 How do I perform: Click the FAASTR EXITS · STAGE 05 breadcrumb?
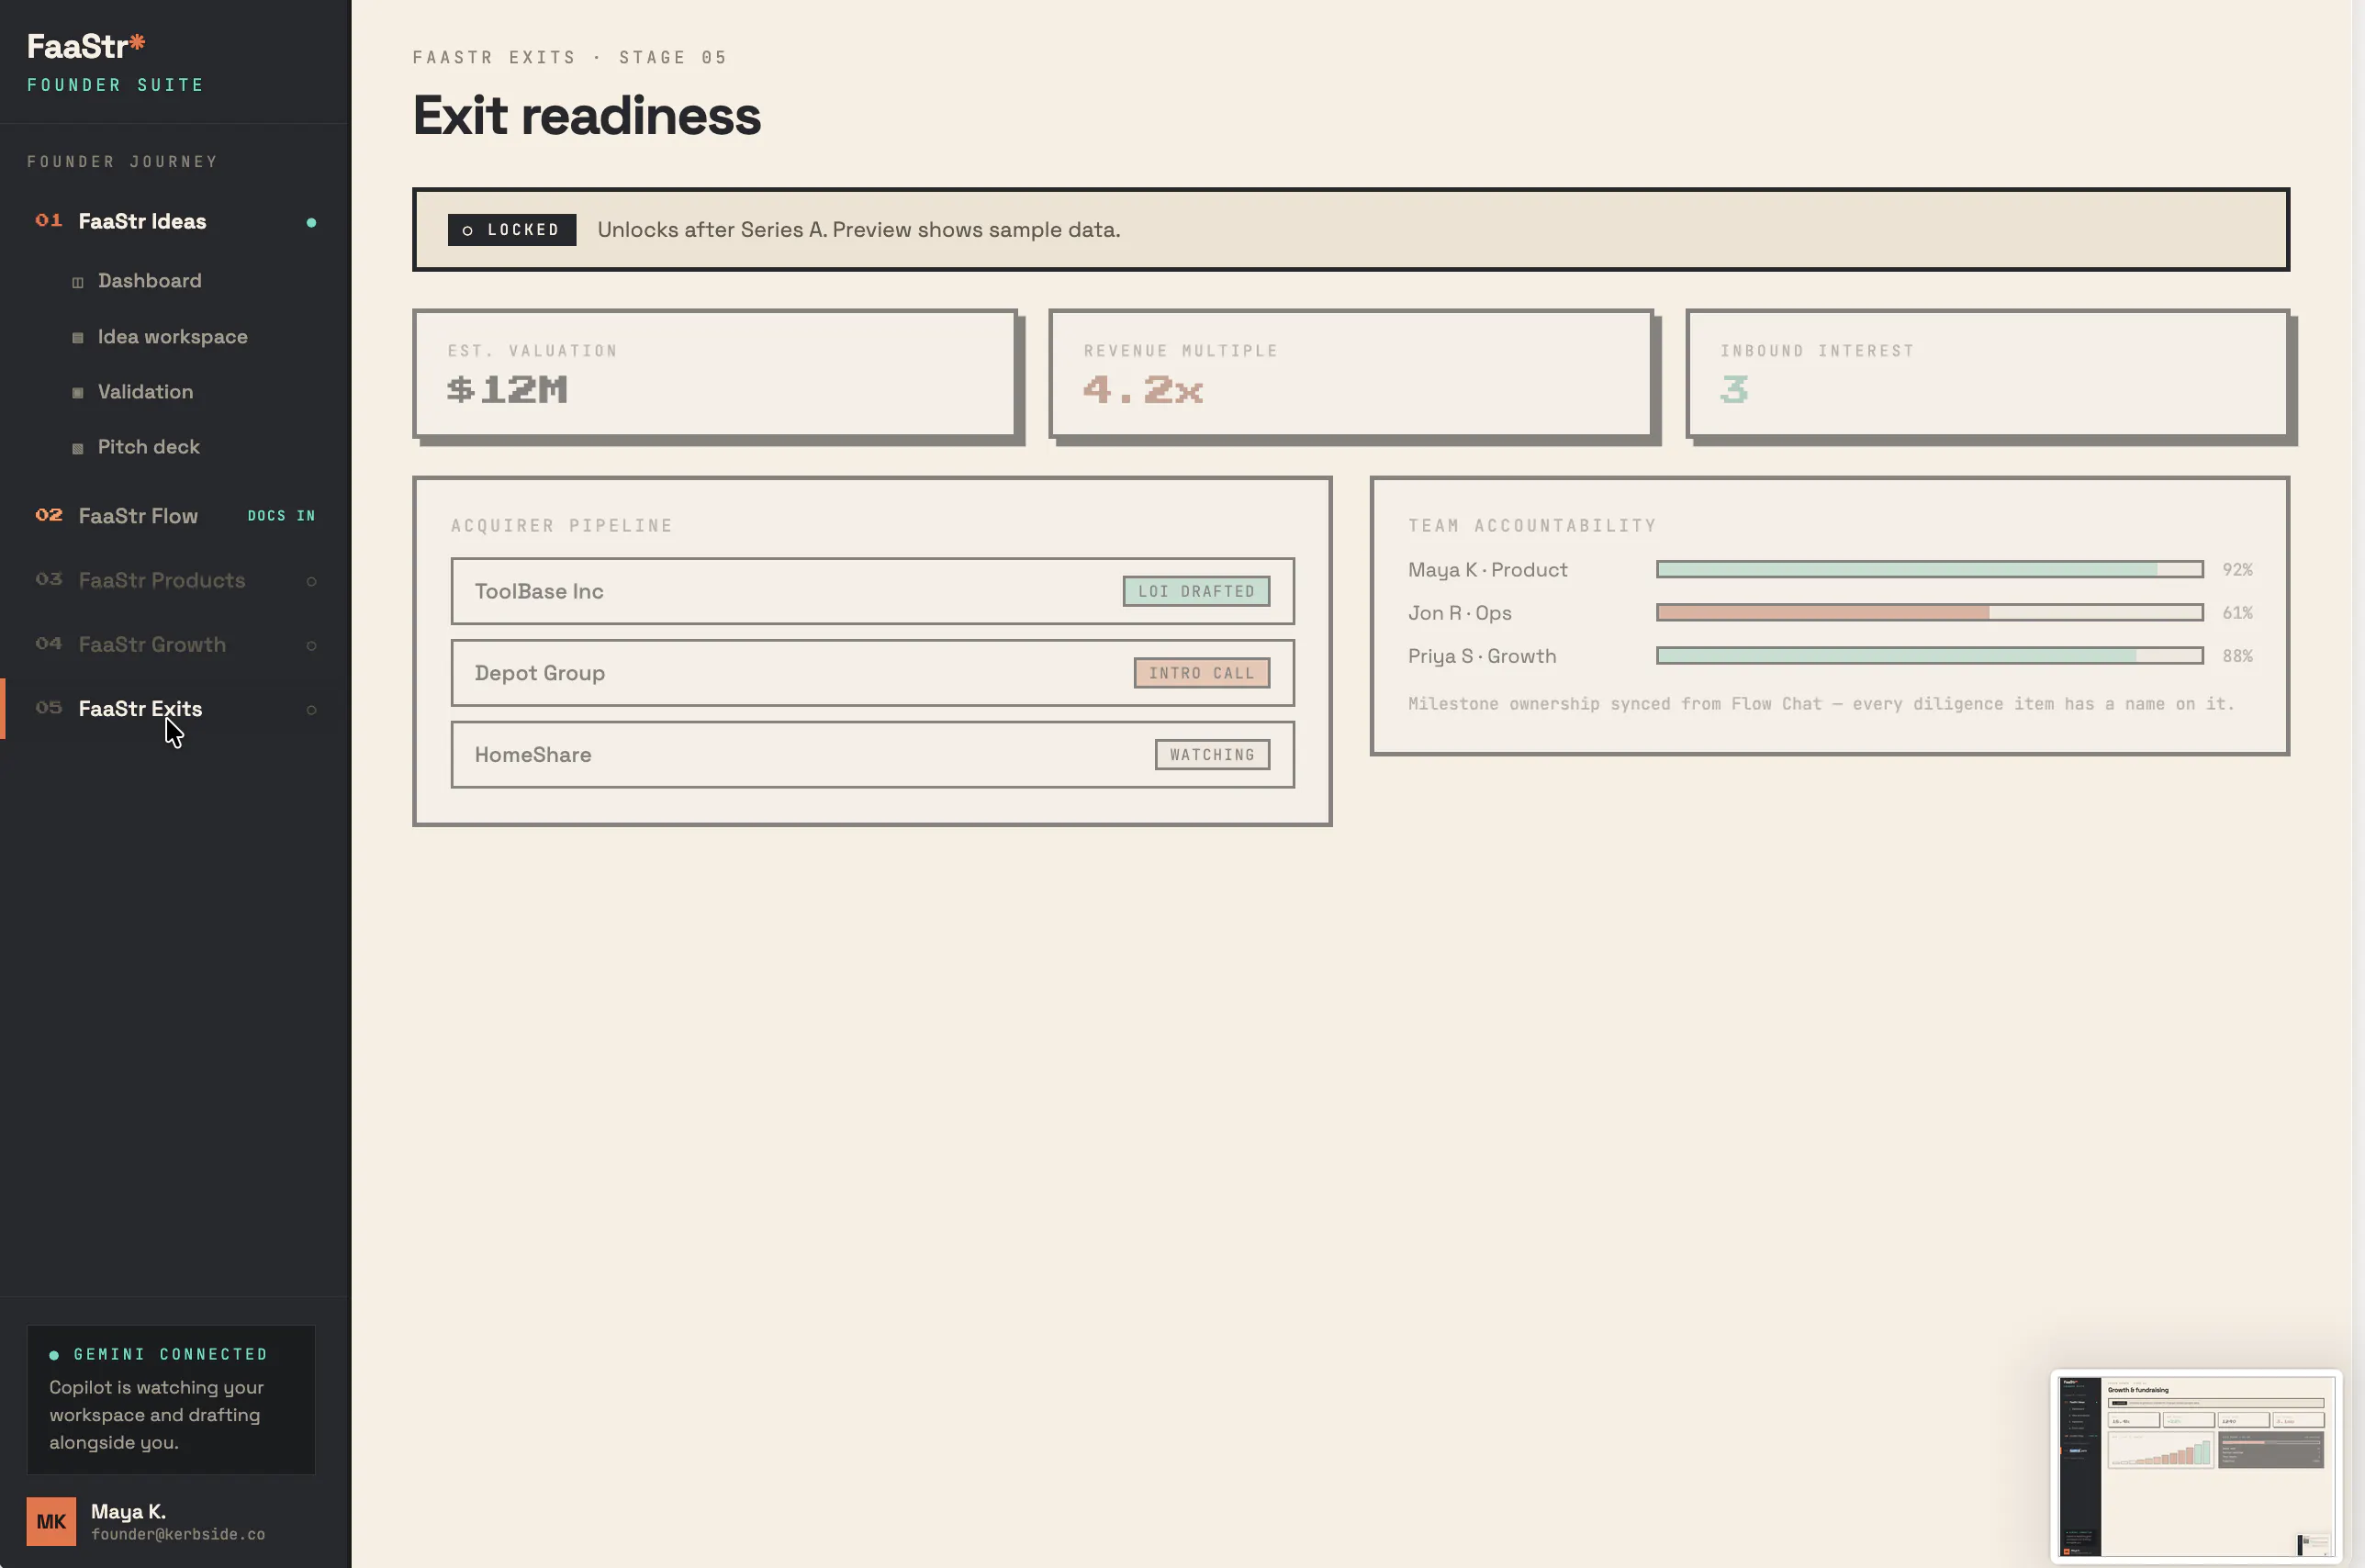570,58
